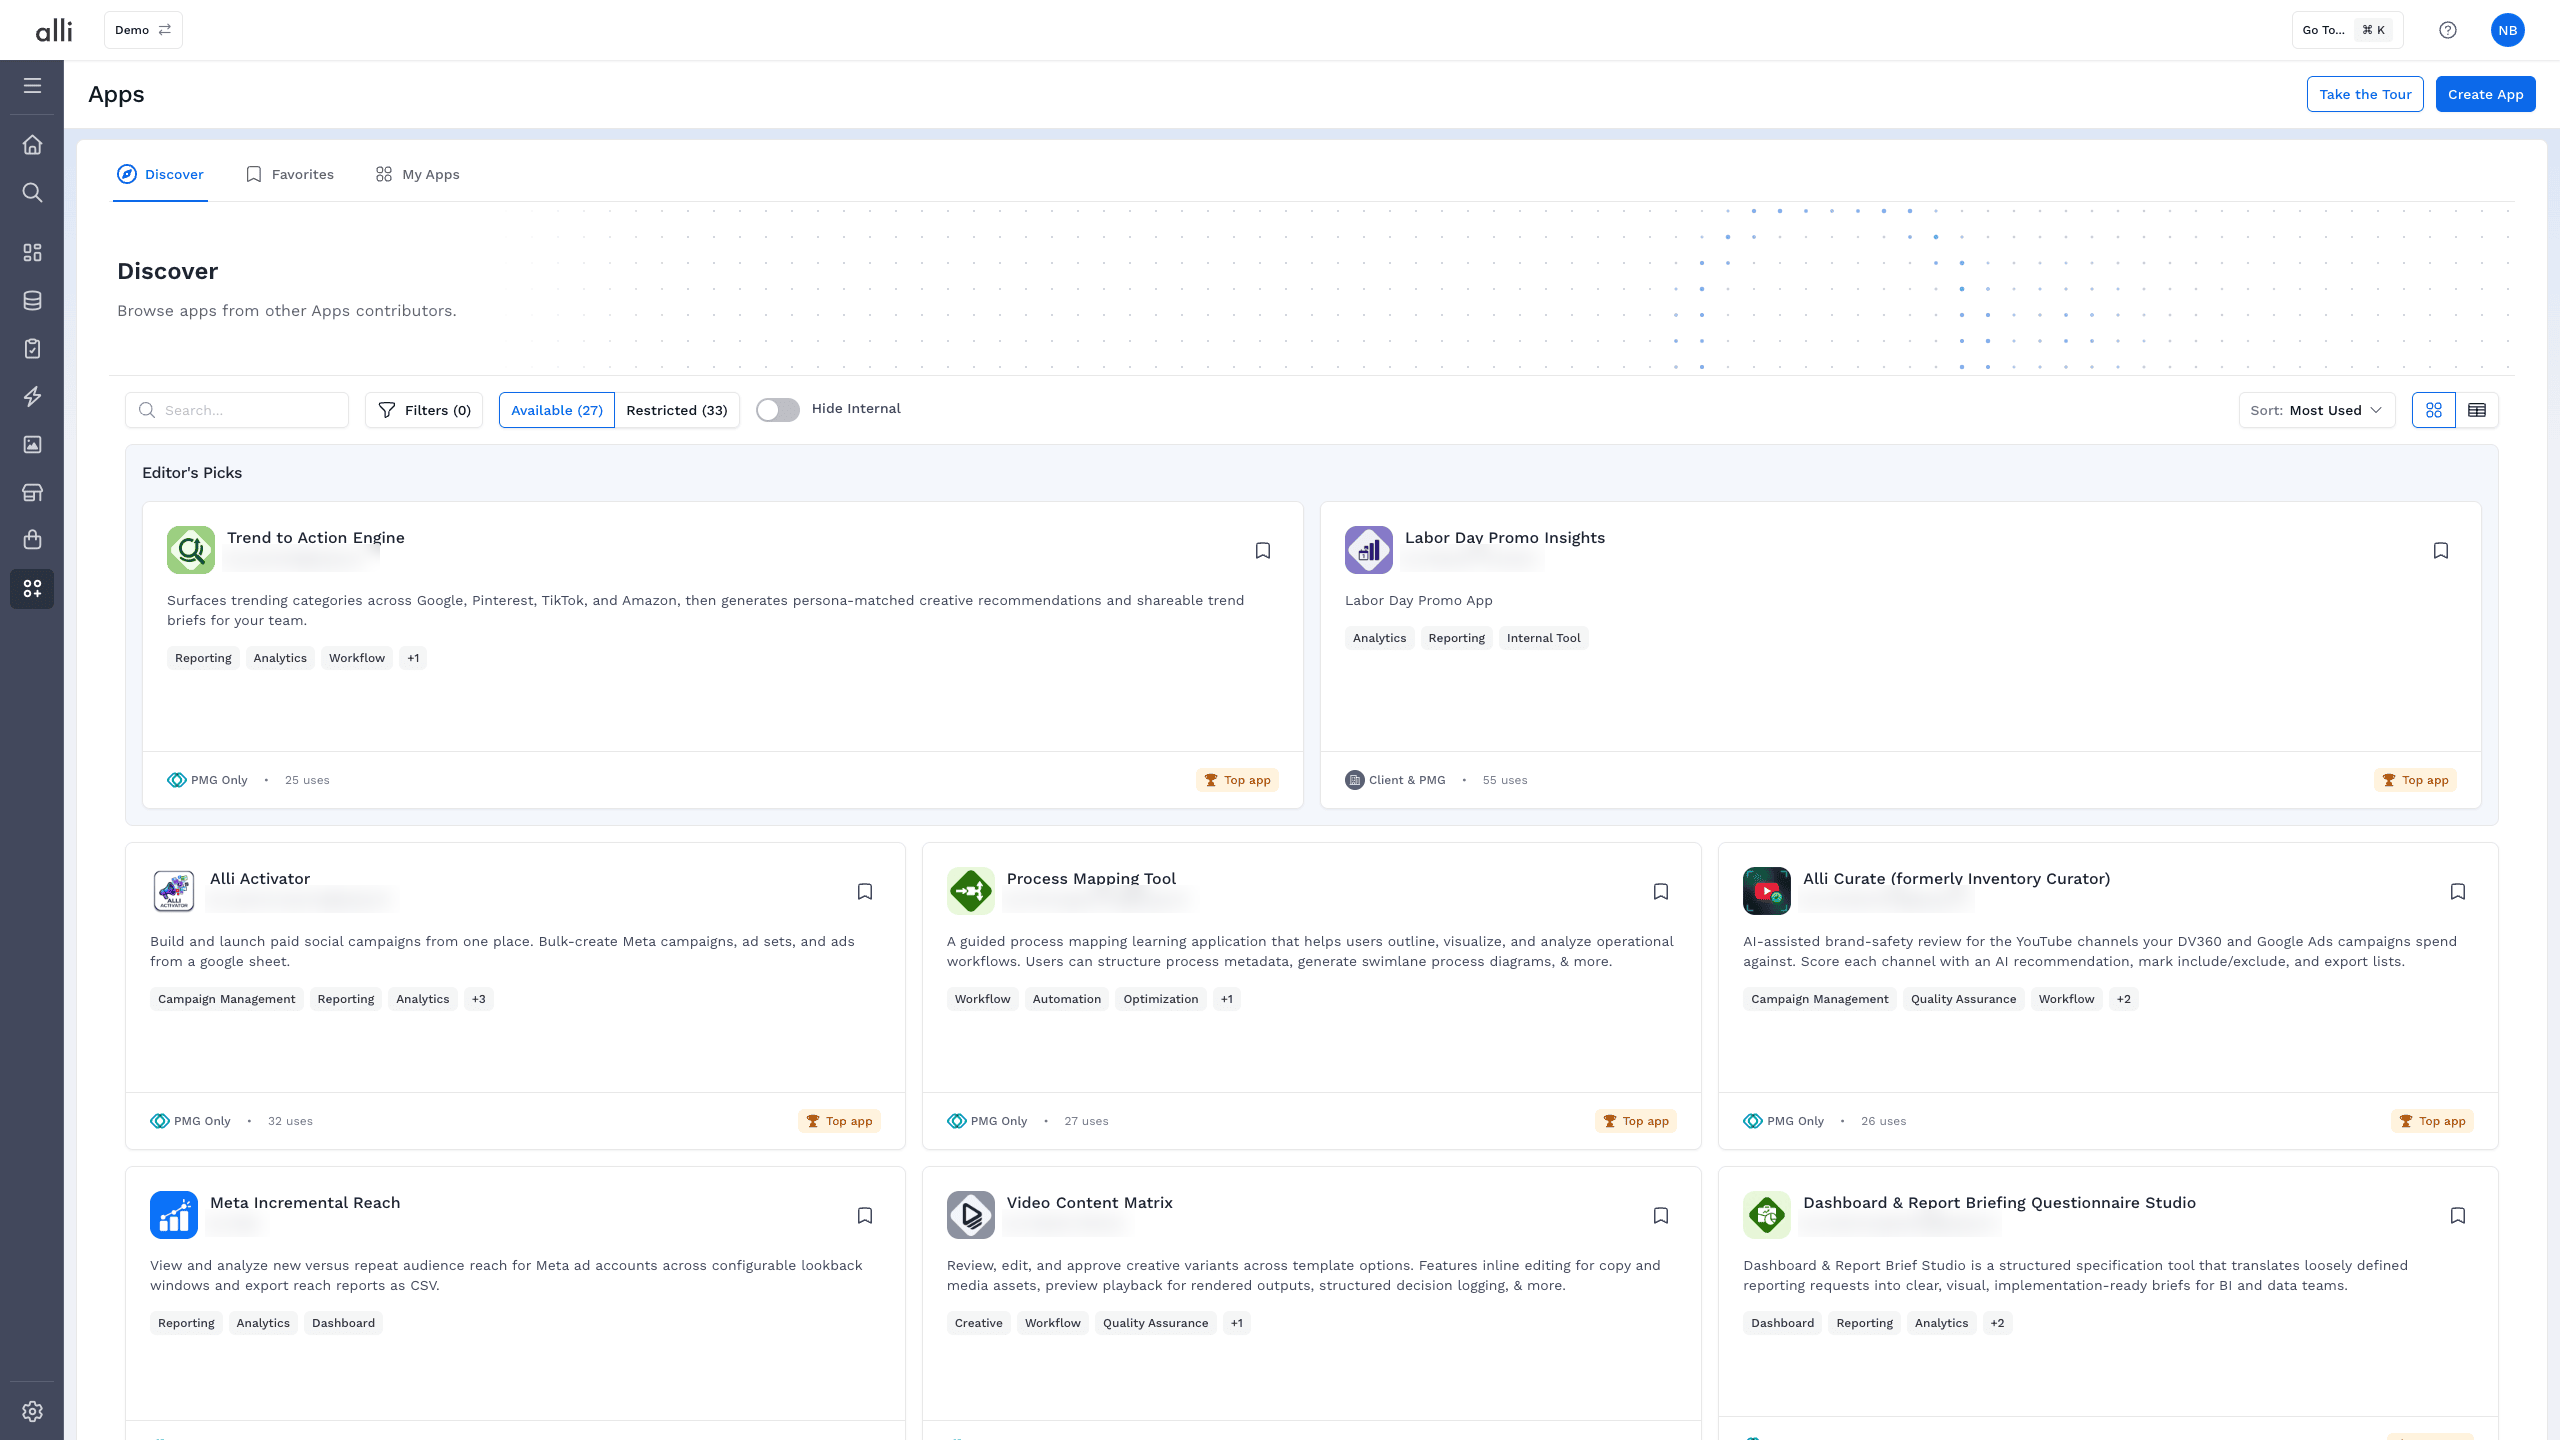Open the image gallery sidebar icon
2560x1440 pixels.
pyautogui.click(x=32, y=445)
